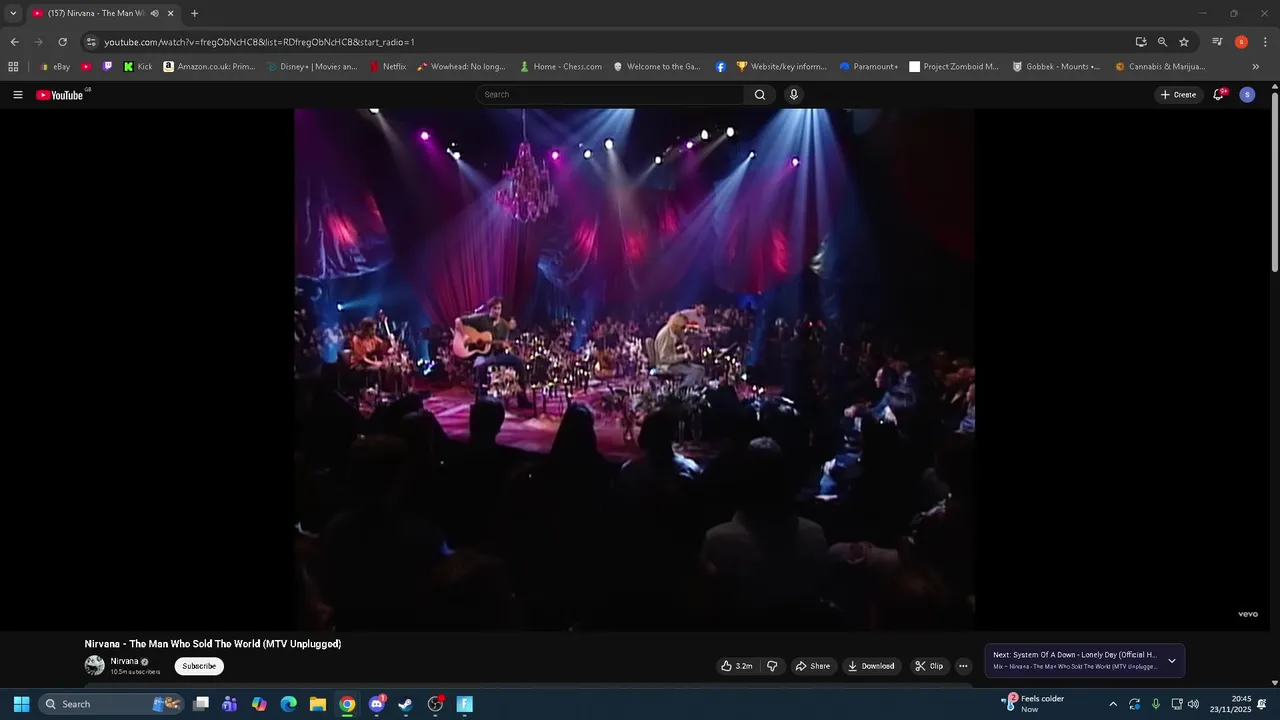Open the YouTube bookmark icon
The height and width of the screenshot is (720, 1280).
[x=86, y=67]
